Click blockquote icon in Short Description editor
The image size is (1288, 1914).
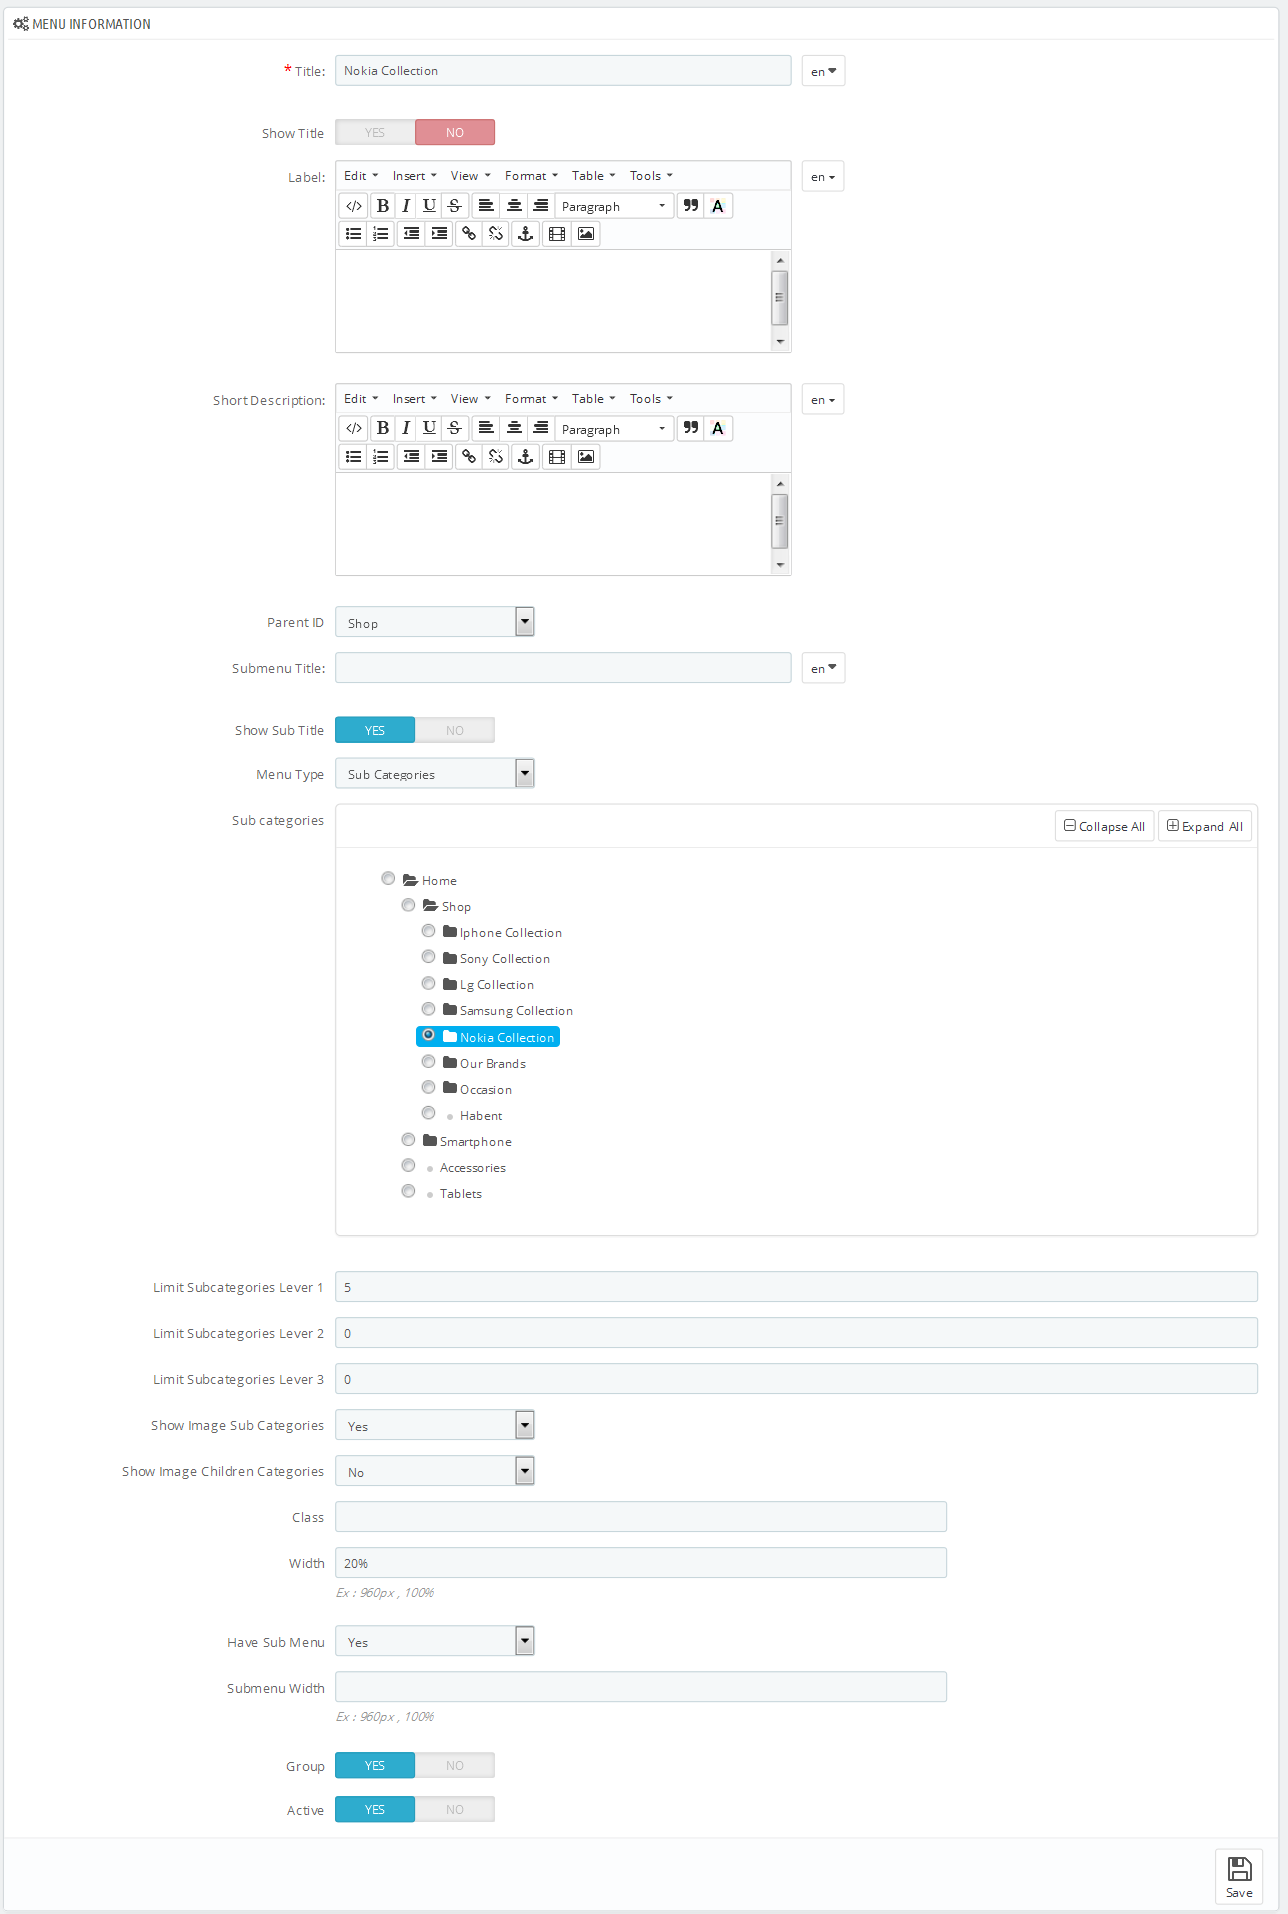point(691,429)
